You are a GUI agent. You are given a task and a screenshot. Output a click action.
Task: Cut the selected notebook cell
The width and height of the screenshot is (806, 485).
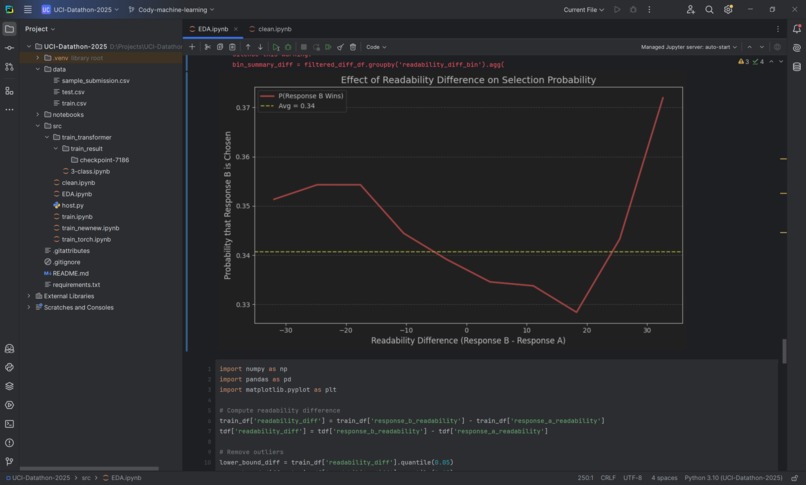[x=208, y=47]
